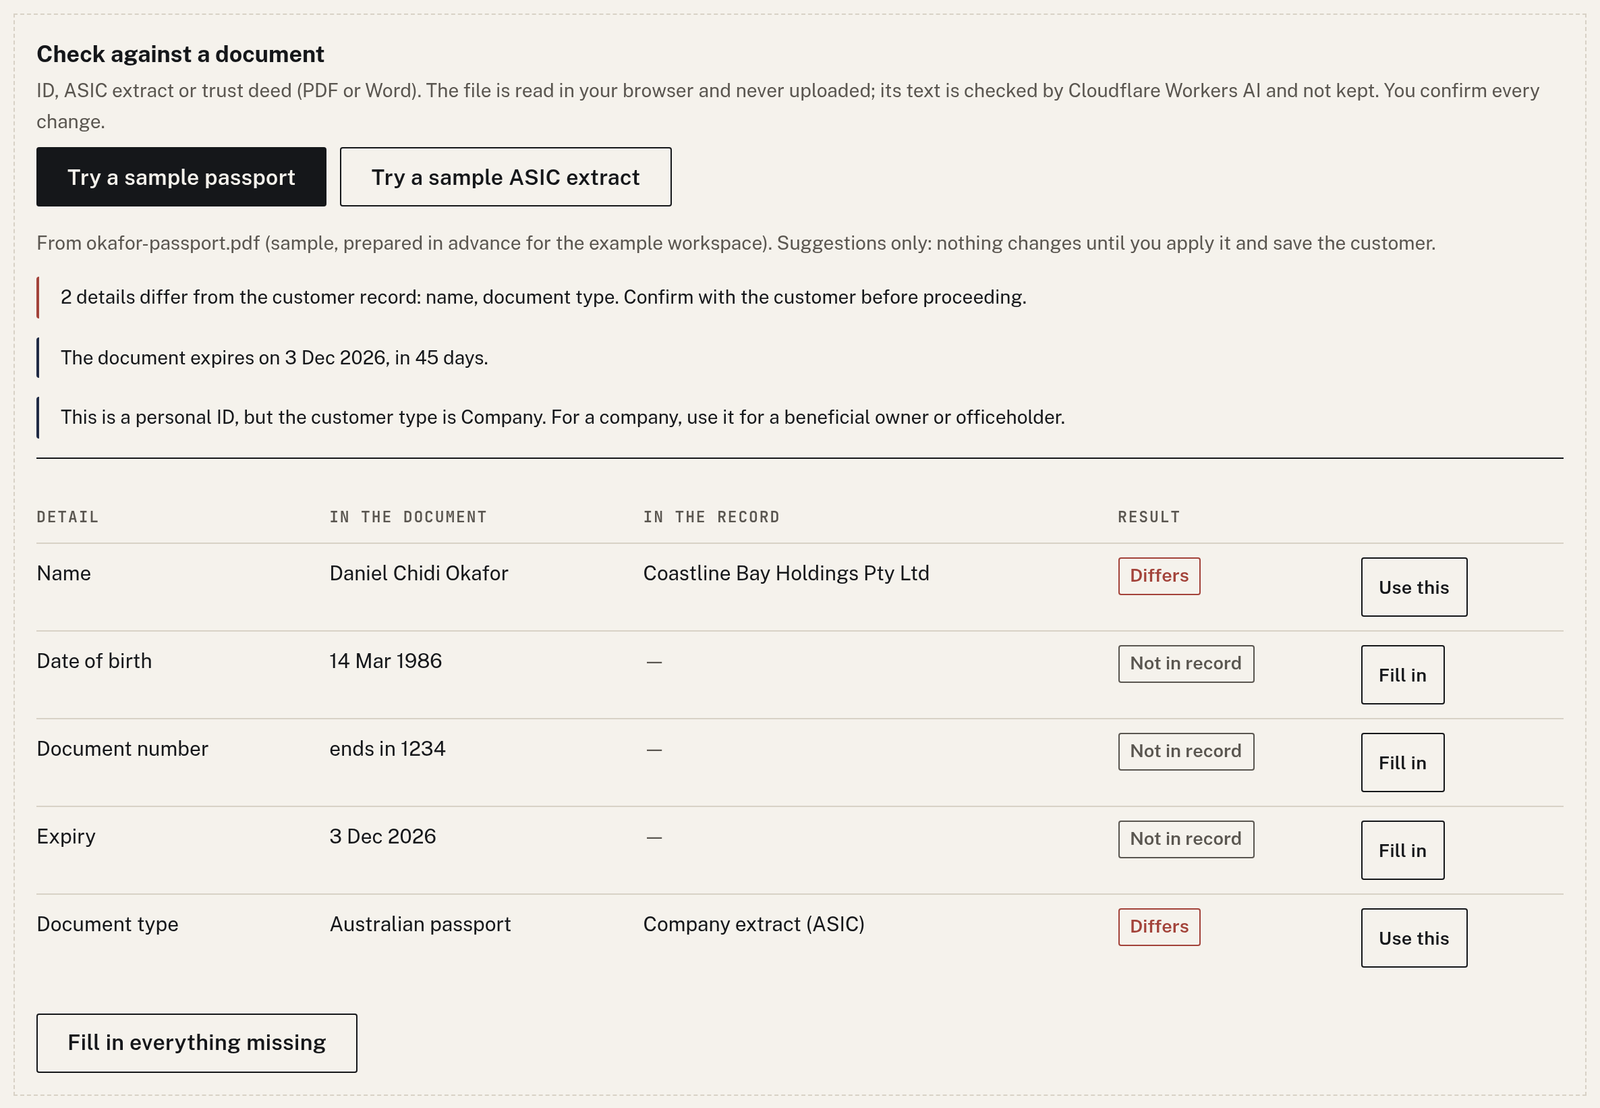Use this for the Document type row
Screen dimensions: 1600x1108
click(1413, 938)
